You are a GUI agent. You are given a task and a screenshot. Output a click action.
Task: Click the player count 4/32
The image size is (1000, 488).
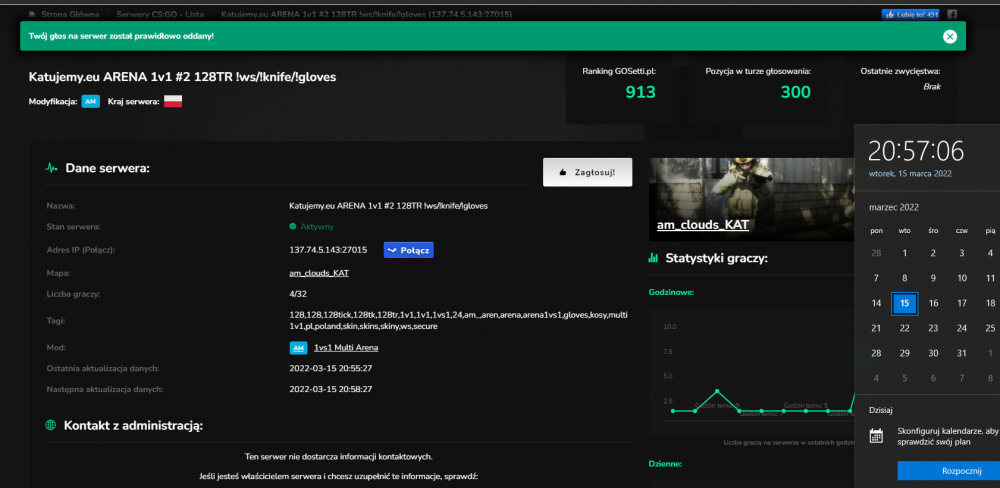298,295
